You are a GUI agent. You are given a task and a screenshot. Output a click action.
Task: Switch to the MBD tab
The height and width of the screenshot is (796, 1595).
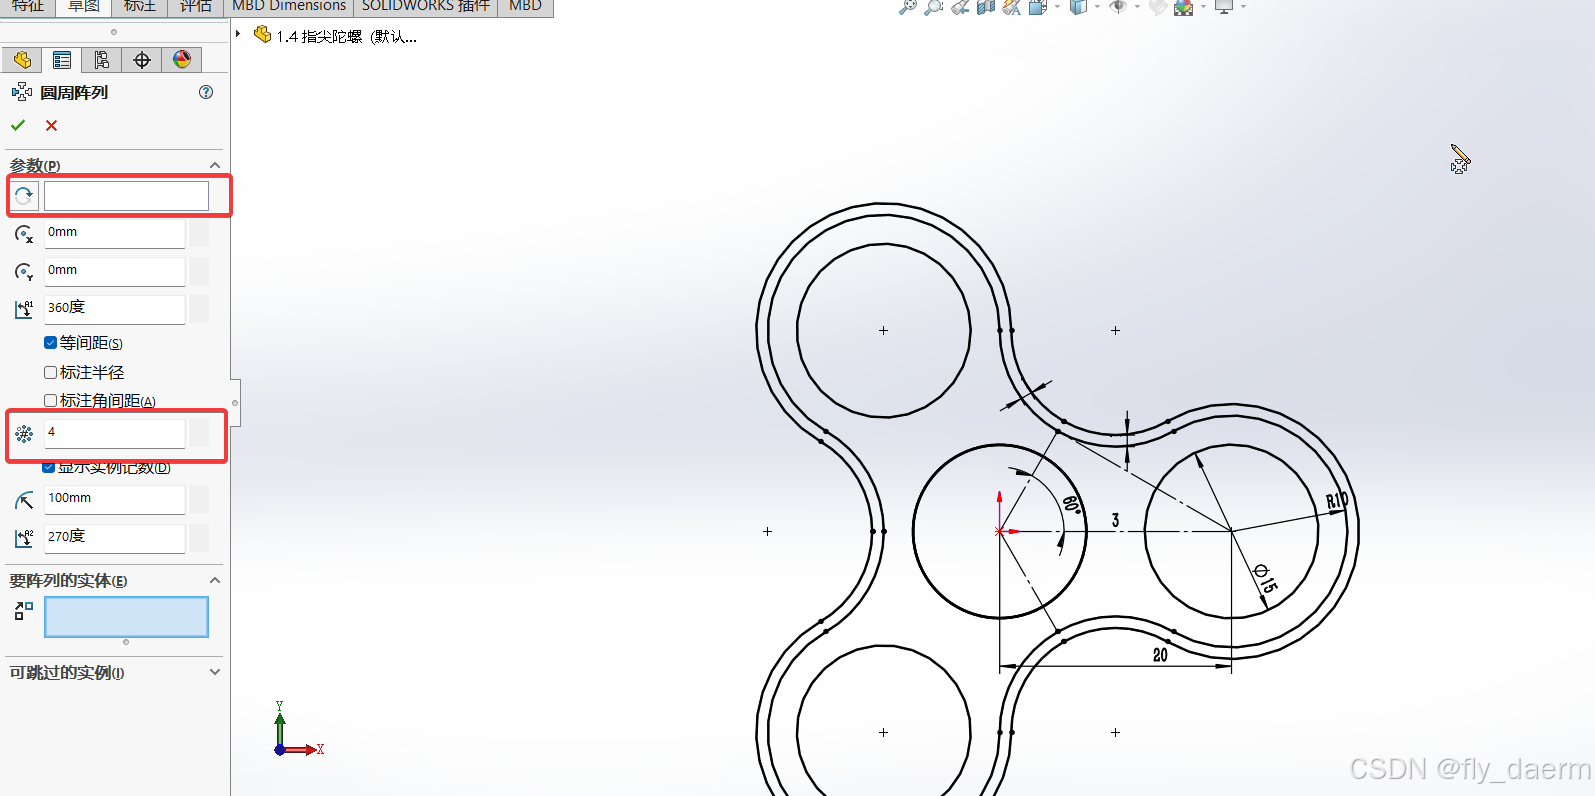click(526, 7)
